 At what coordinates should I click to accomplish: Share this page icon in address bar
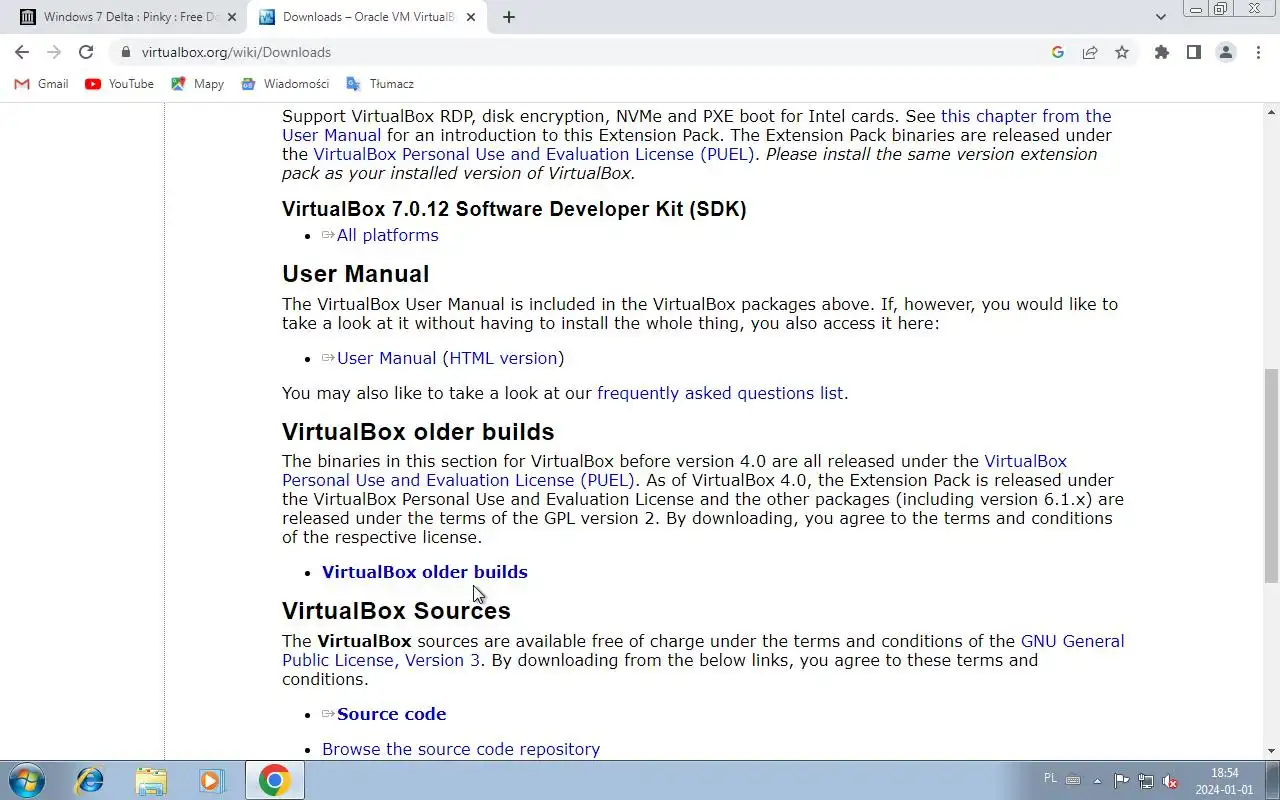pyautogui.click(x=1090, y=52)
